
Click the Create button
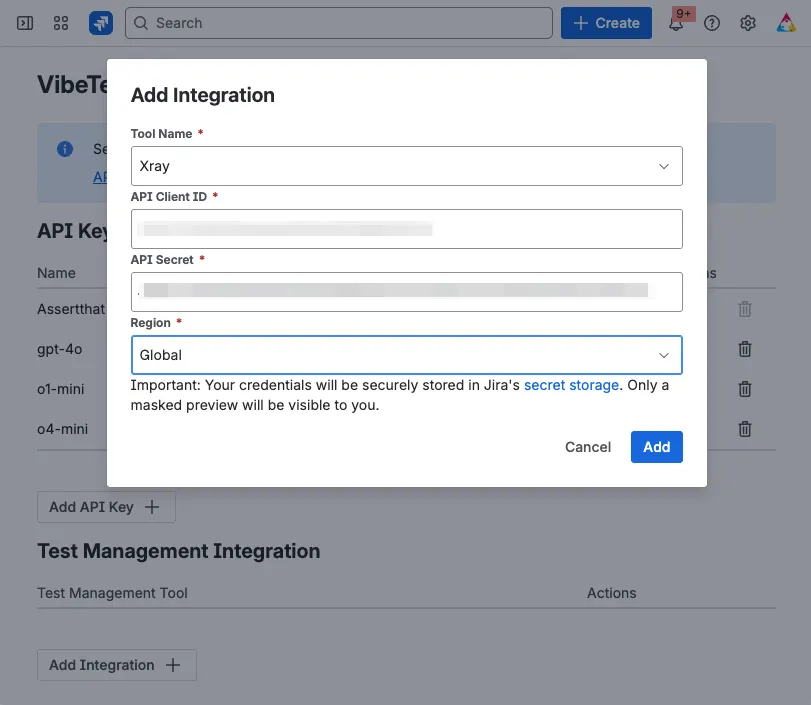606,23
